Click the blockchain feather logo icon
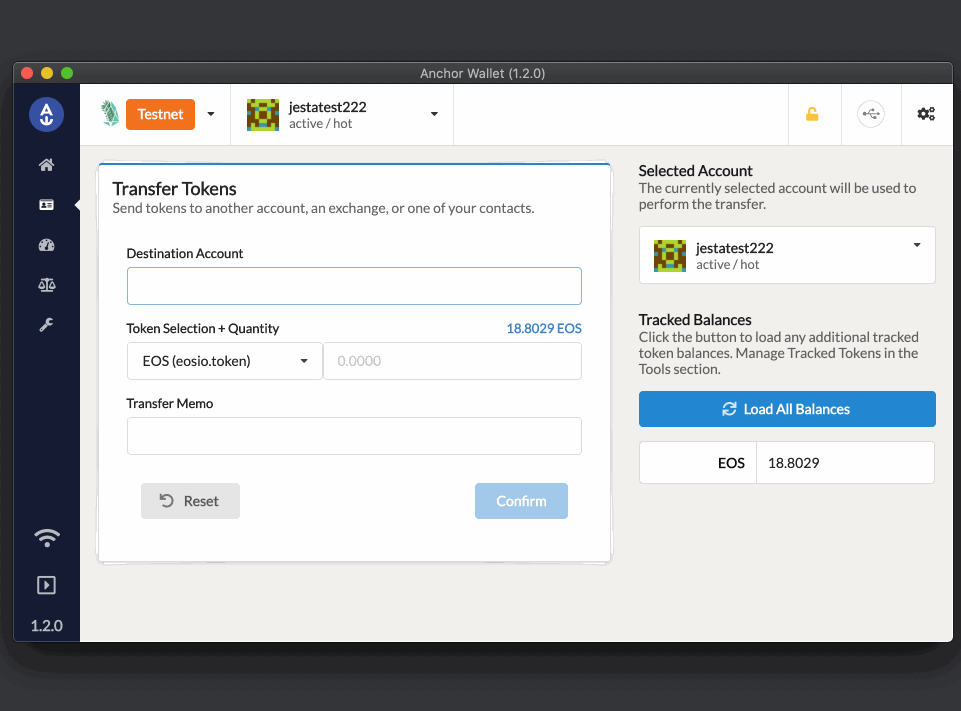The width and height of the screenshot is (961, 711). click(x=110, y=114)
